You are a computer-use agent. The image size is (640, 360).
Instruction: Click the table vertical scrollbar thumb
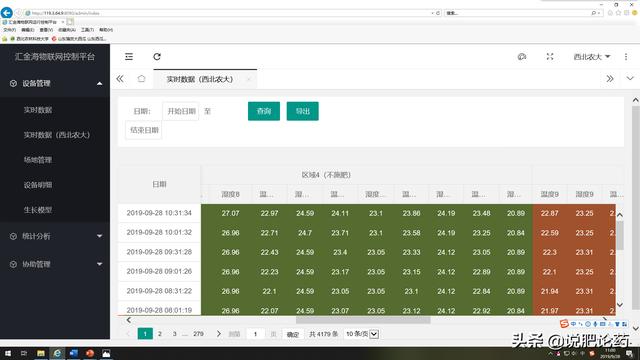point(620,235)
